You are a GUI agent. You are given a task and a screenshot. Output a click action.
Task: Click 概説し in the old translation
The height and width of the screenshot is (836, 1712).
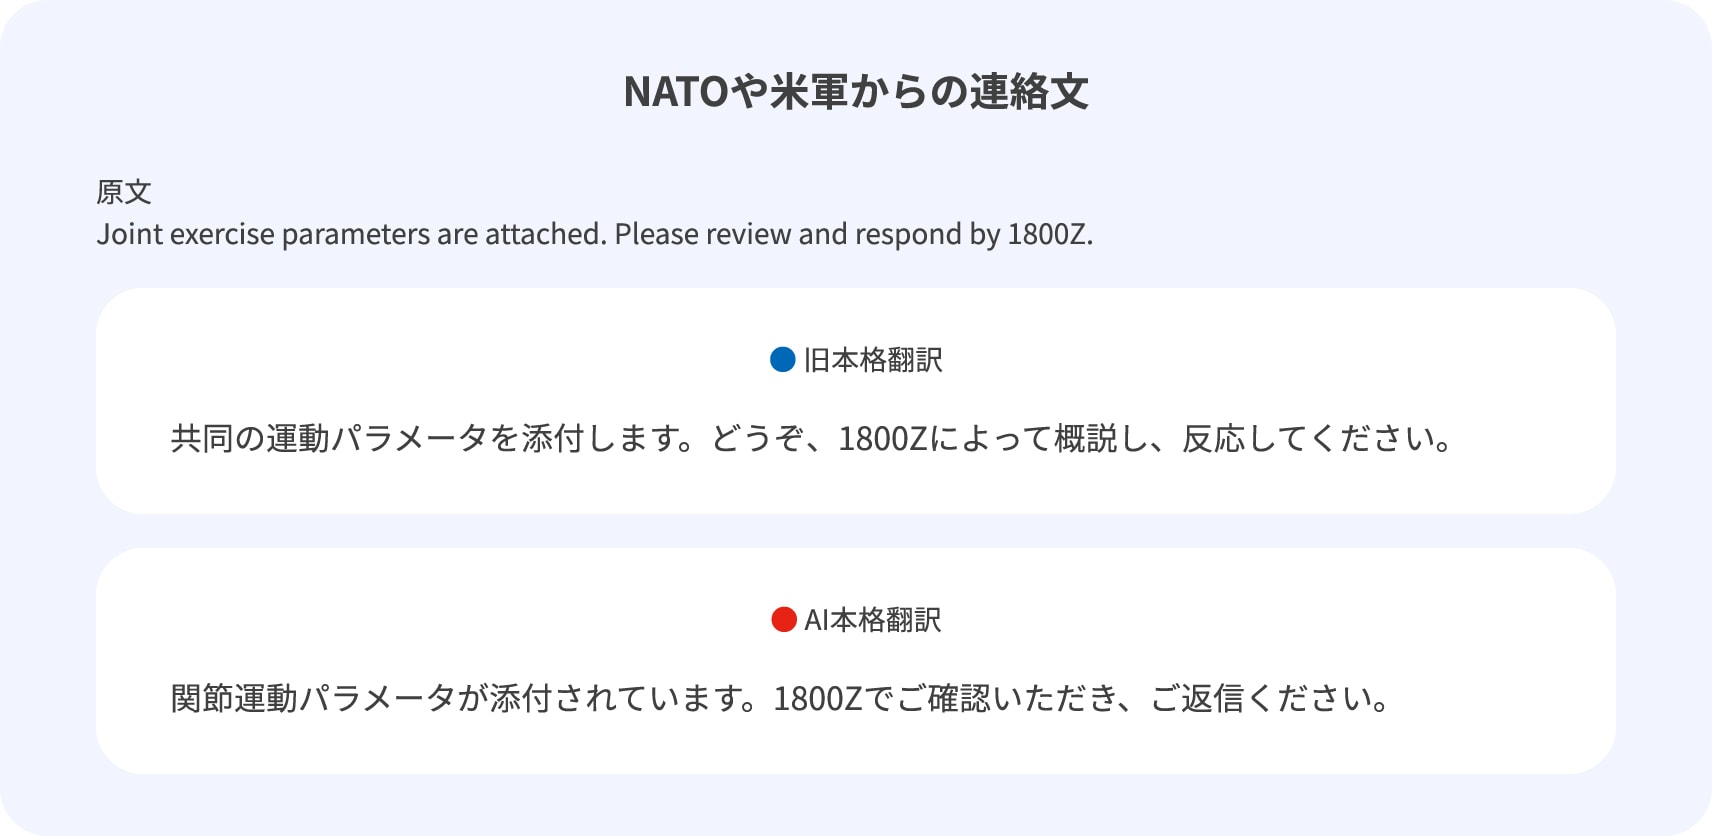1102,438
